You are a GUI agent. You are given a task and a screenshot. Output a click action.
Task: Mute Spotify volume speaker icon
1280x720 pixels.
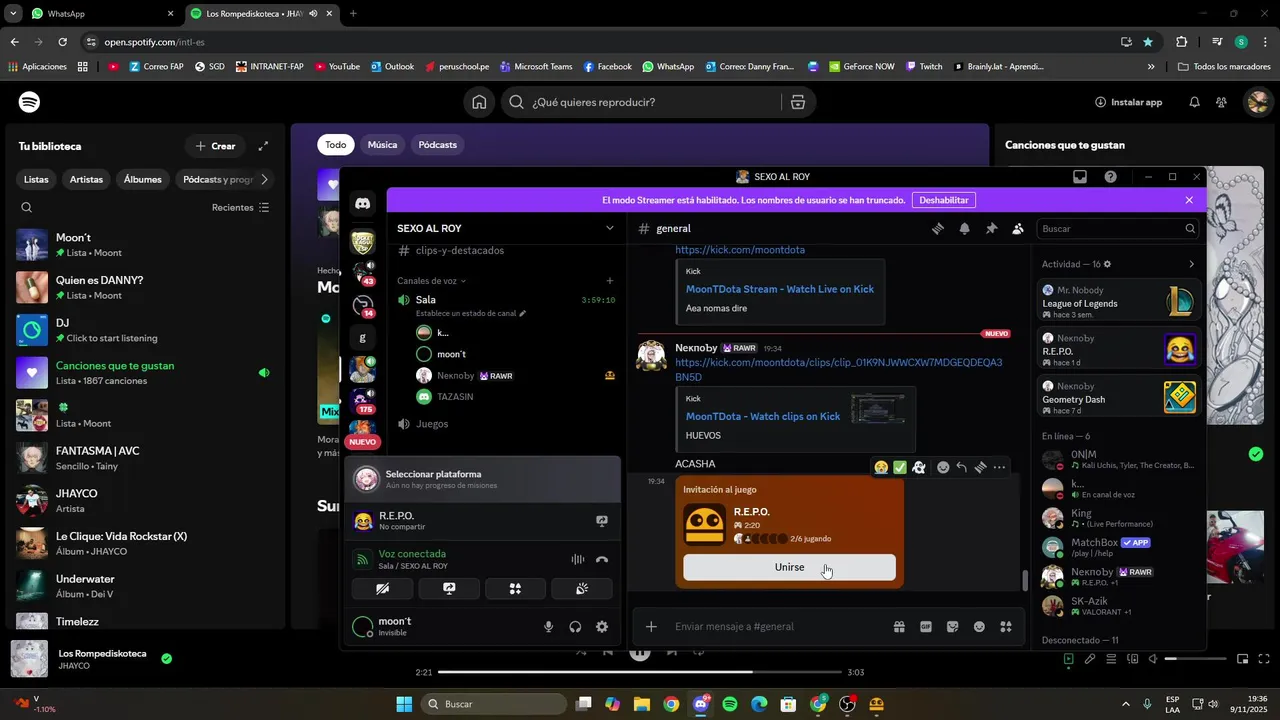1153,659
